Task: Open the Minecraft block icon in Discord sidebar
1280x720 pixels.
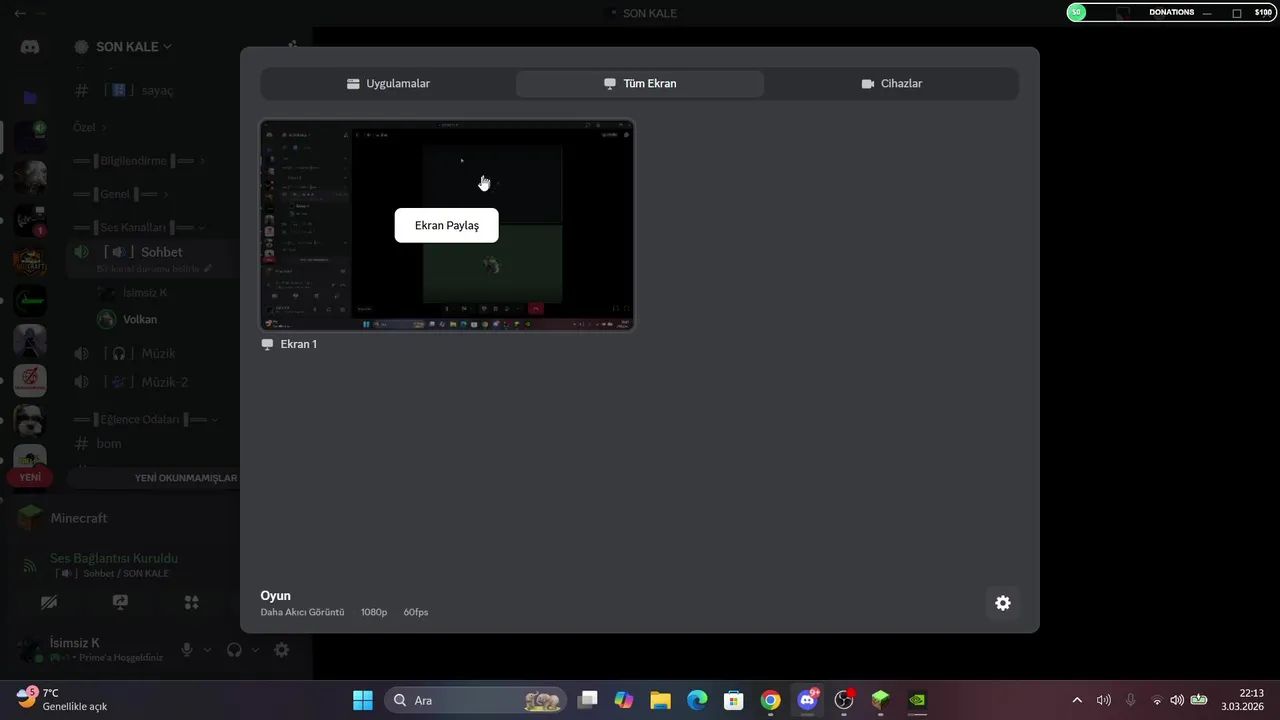Action: [30, 518]
